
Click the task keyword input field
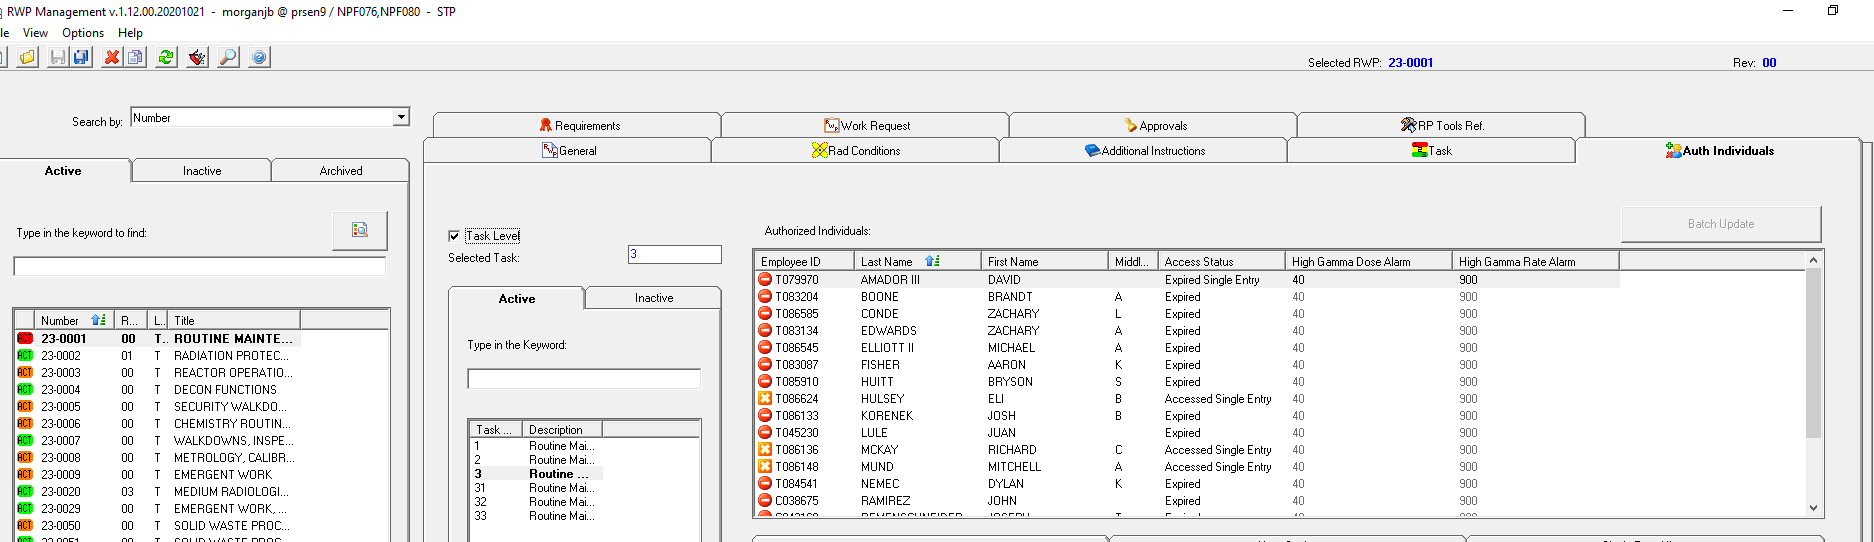point(584,379)
